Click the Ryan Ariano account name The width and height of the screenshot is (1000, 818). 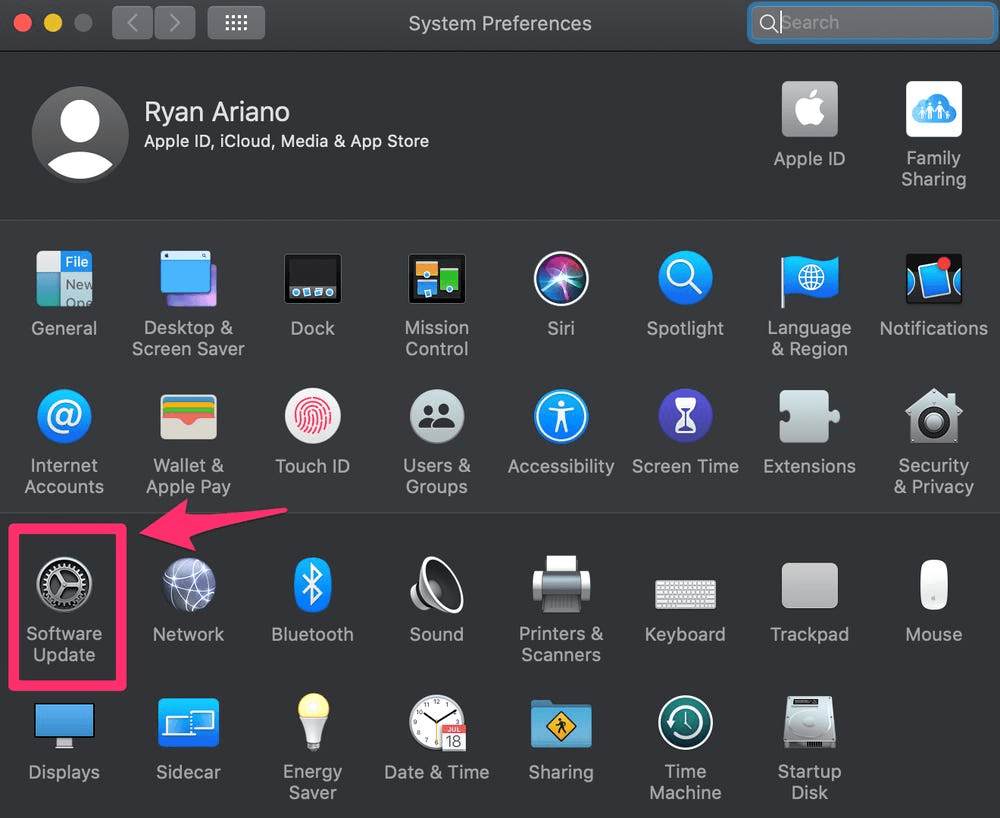pyautogui.click(x=217, y=112)
